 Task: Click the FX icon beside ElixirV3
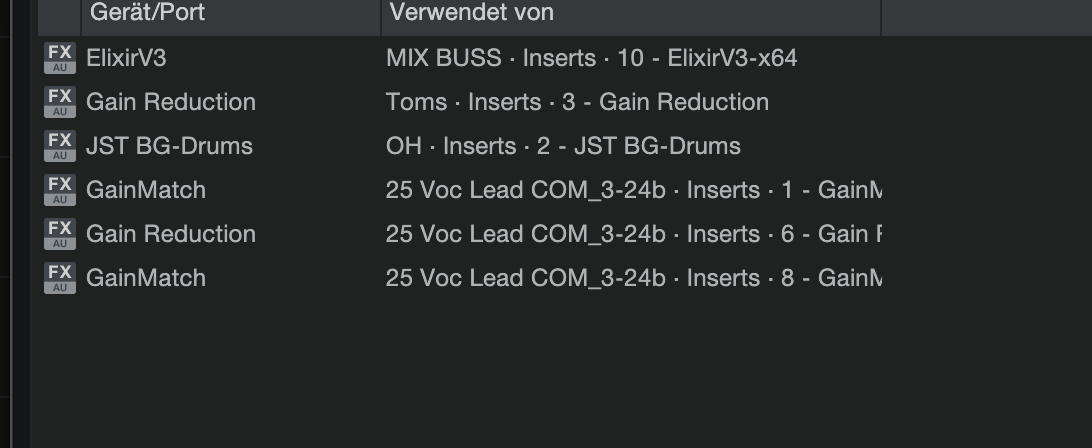point(60,58)
